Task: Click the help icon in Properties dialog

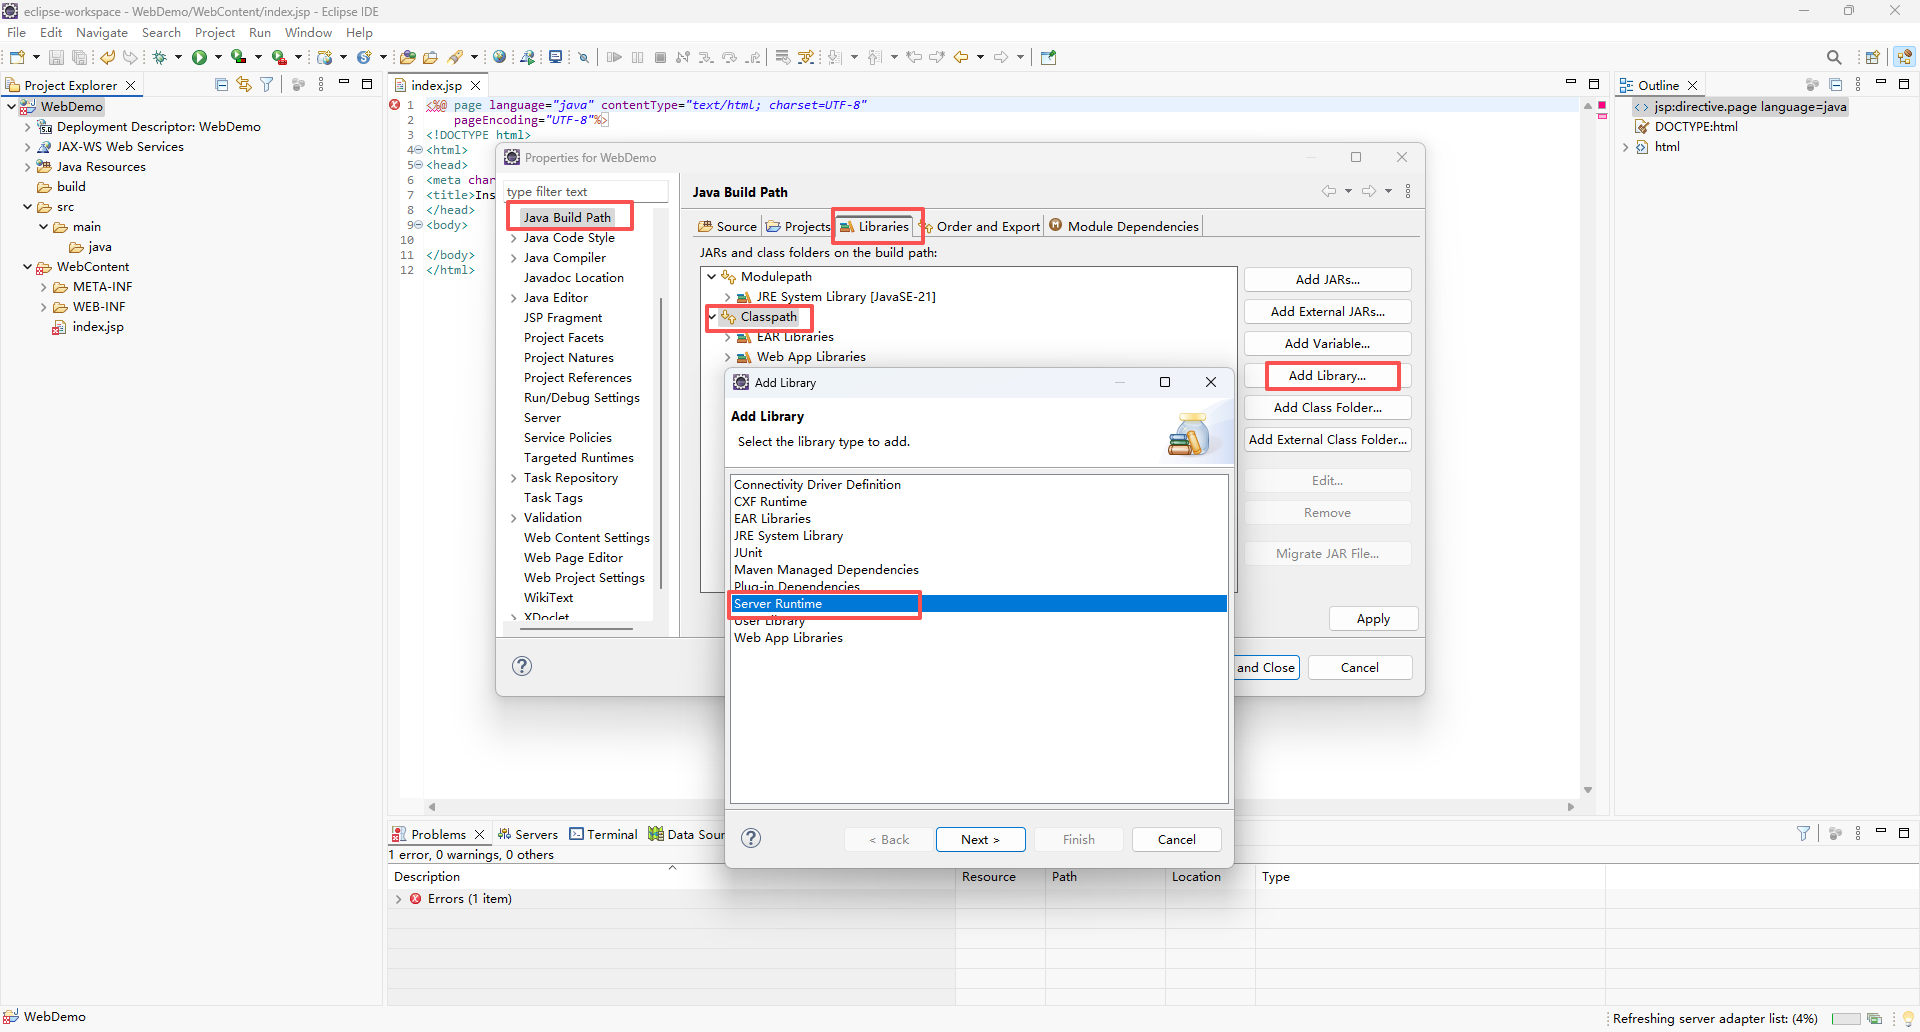Action: 522,666
